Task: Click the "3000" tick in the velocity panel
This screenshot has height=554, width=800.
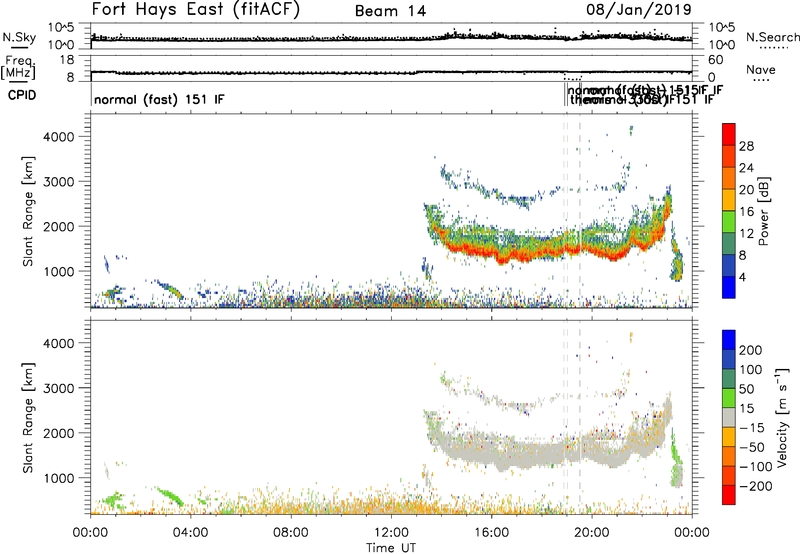Action: pyautogui.click(x=58, y=388)
